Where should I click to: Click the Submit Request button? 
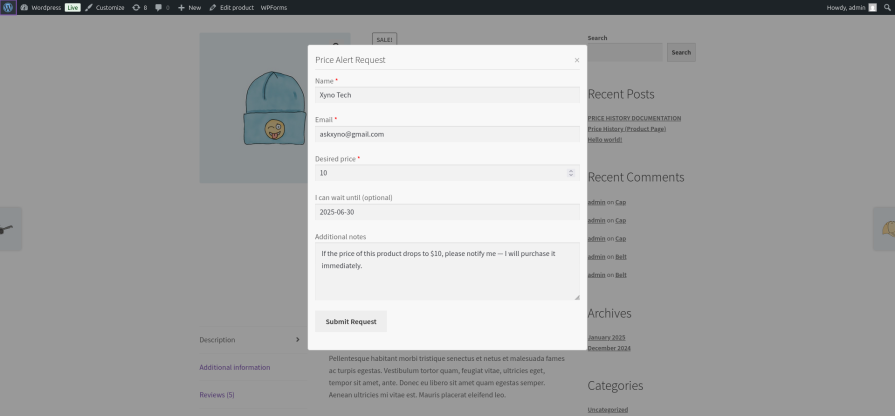350,321
